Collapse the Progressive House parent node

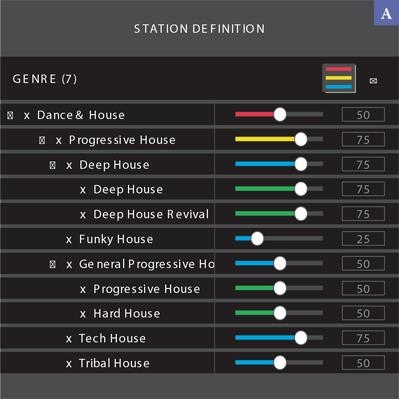point(42,140)
